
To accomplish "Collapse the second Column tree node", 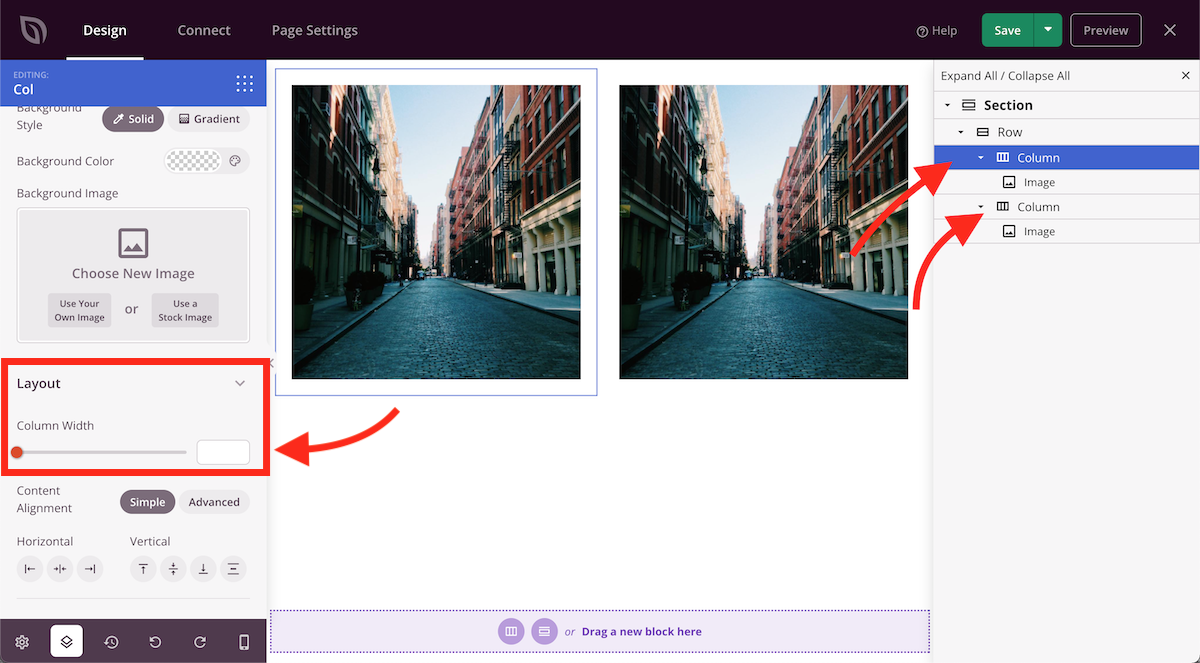I will click(981, 207).
